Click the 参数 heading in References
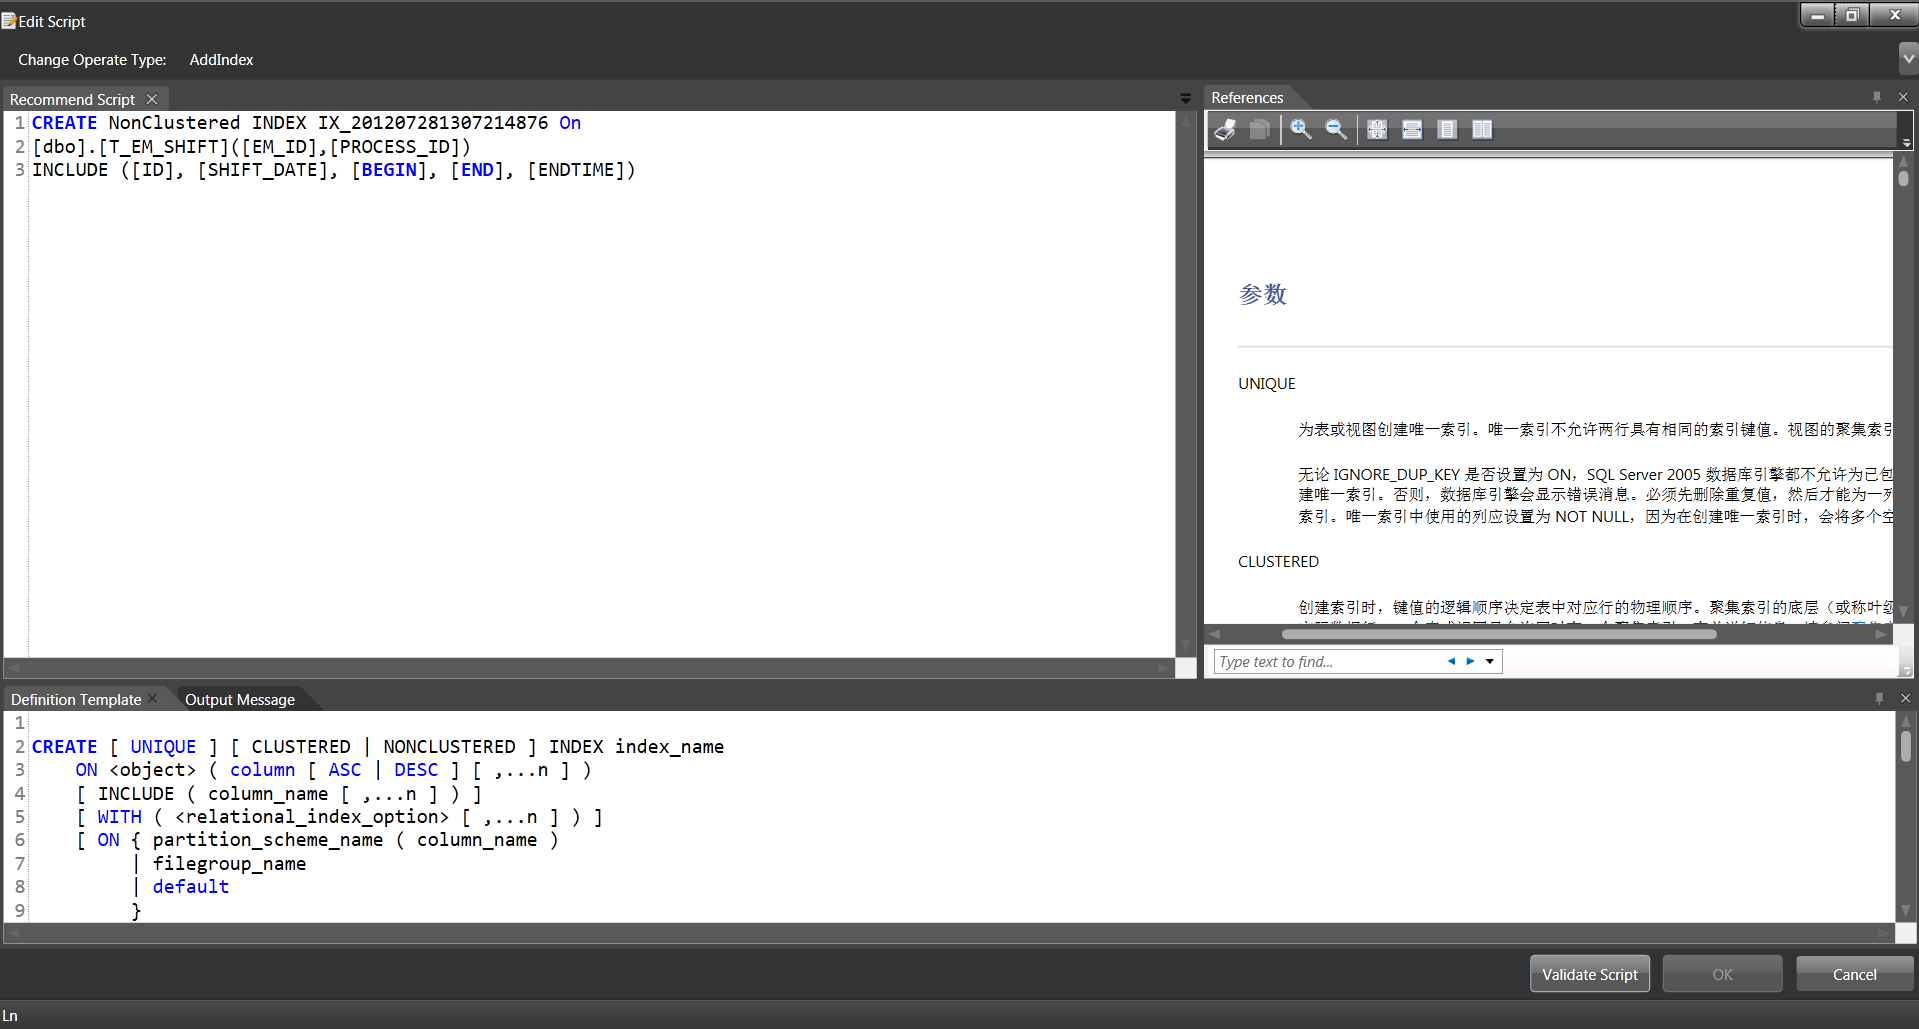 tap(1263, 294)
